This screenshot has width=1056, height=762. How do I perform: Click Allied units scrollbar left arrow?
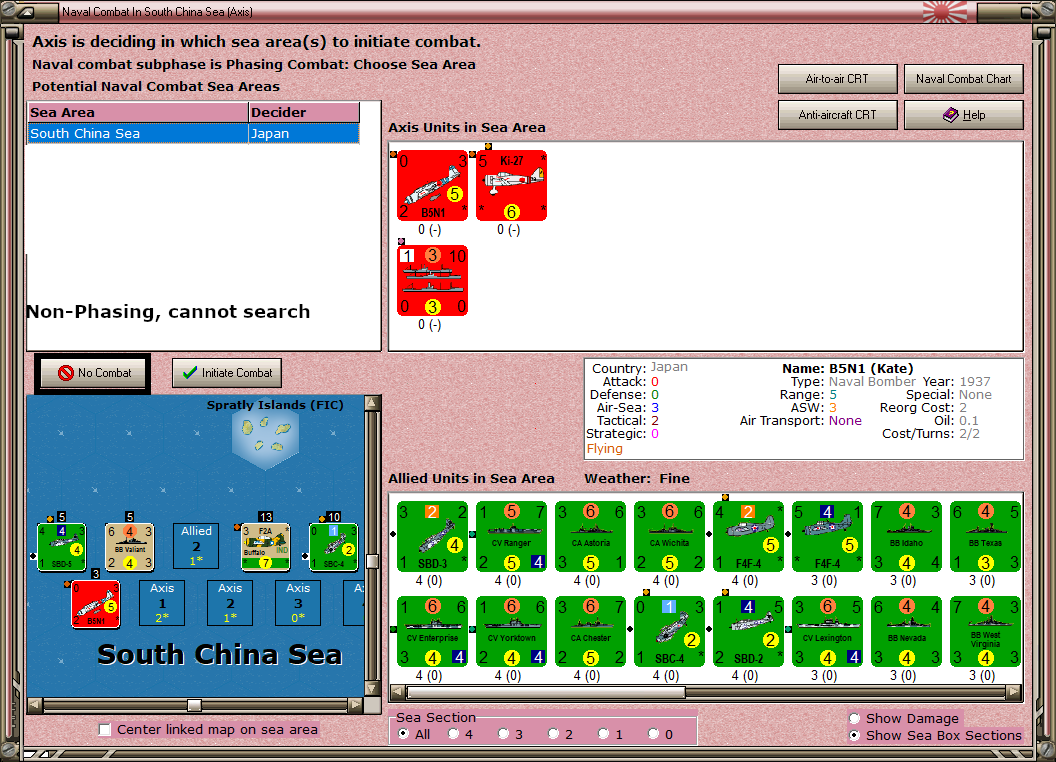(398, 692)
